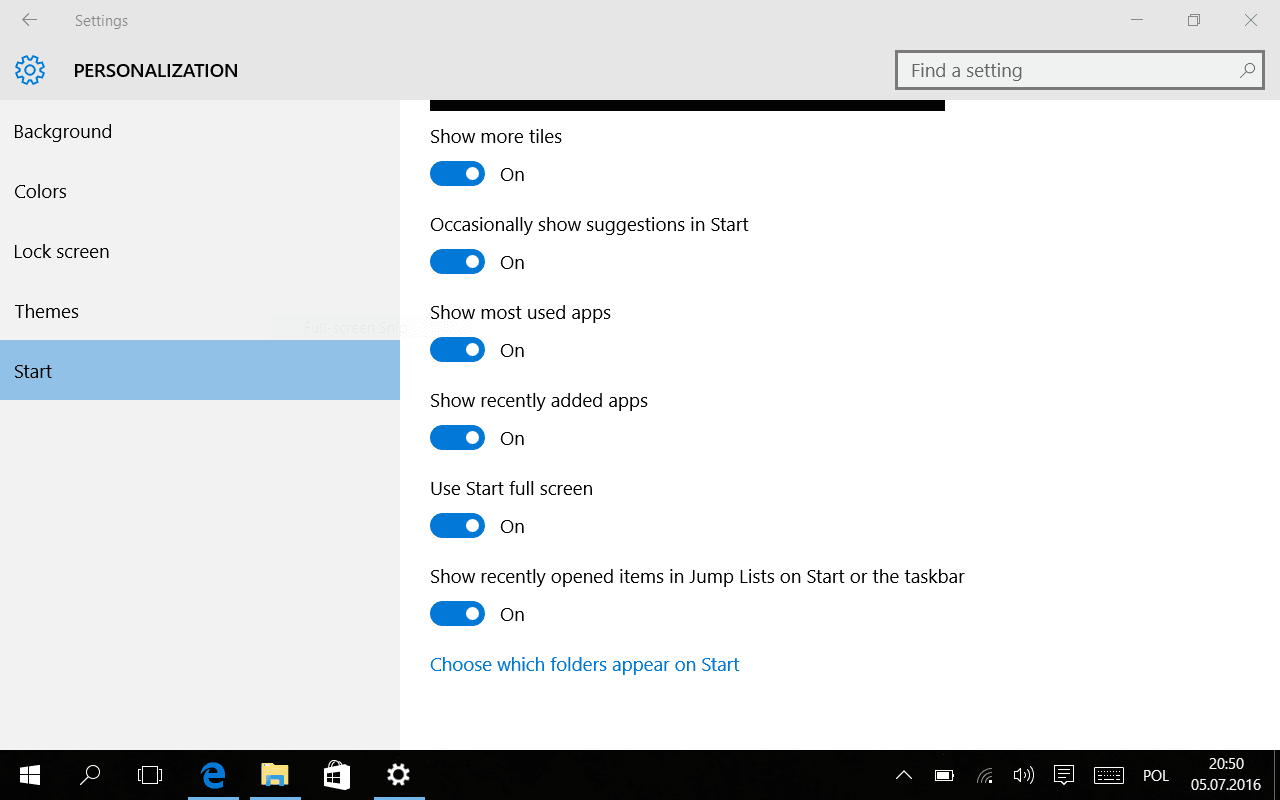This screenshot has height=800, width=1280.
Task: Switch the POL input language
Action: coord(1156,776)
